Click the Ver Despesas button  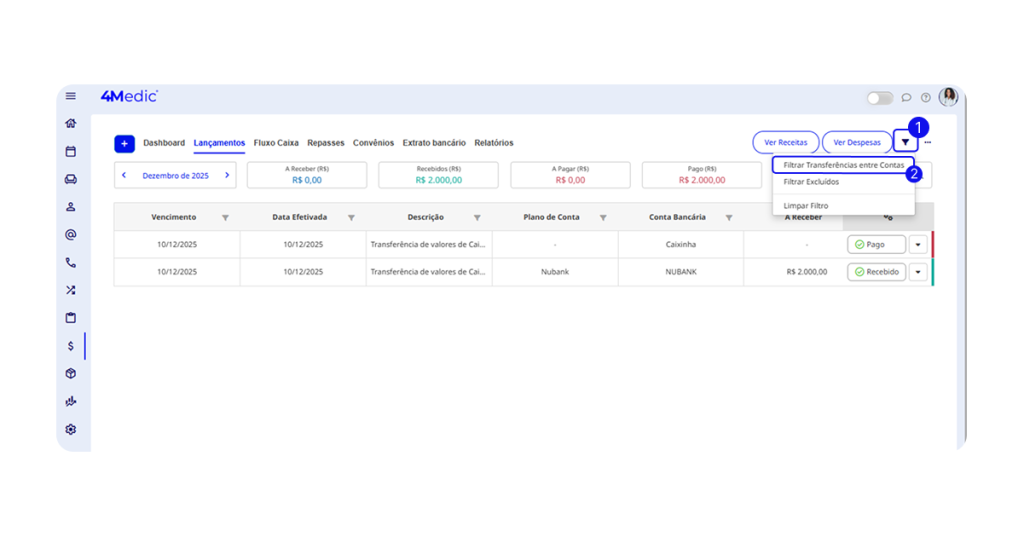pyautogui.click(x=857, y=143)
